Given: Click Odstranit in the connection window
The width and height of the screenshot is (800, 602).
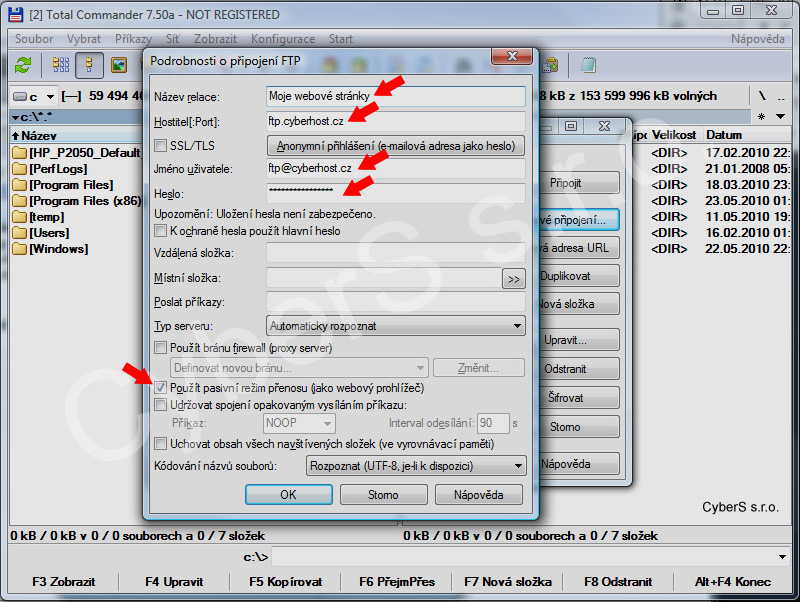Looking at the screenshot, I should 580,368.
